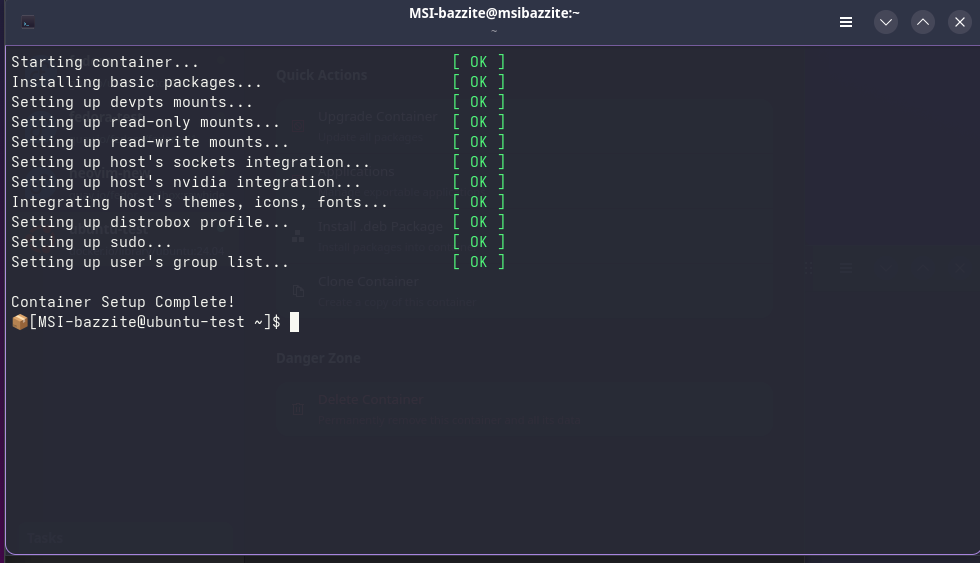This screenshot has height=563, width=980.
Task: Place cursor at the terminal prompt block
Action: tap(295, 322)
